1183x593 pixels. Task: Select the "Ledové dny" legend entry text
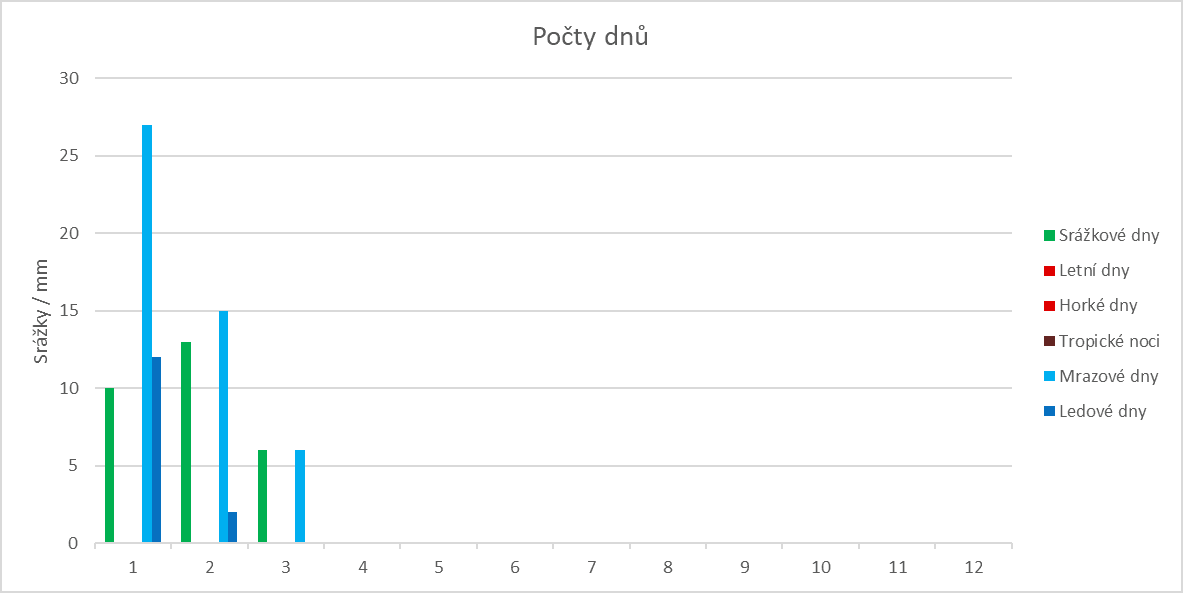click(1102, 411)
